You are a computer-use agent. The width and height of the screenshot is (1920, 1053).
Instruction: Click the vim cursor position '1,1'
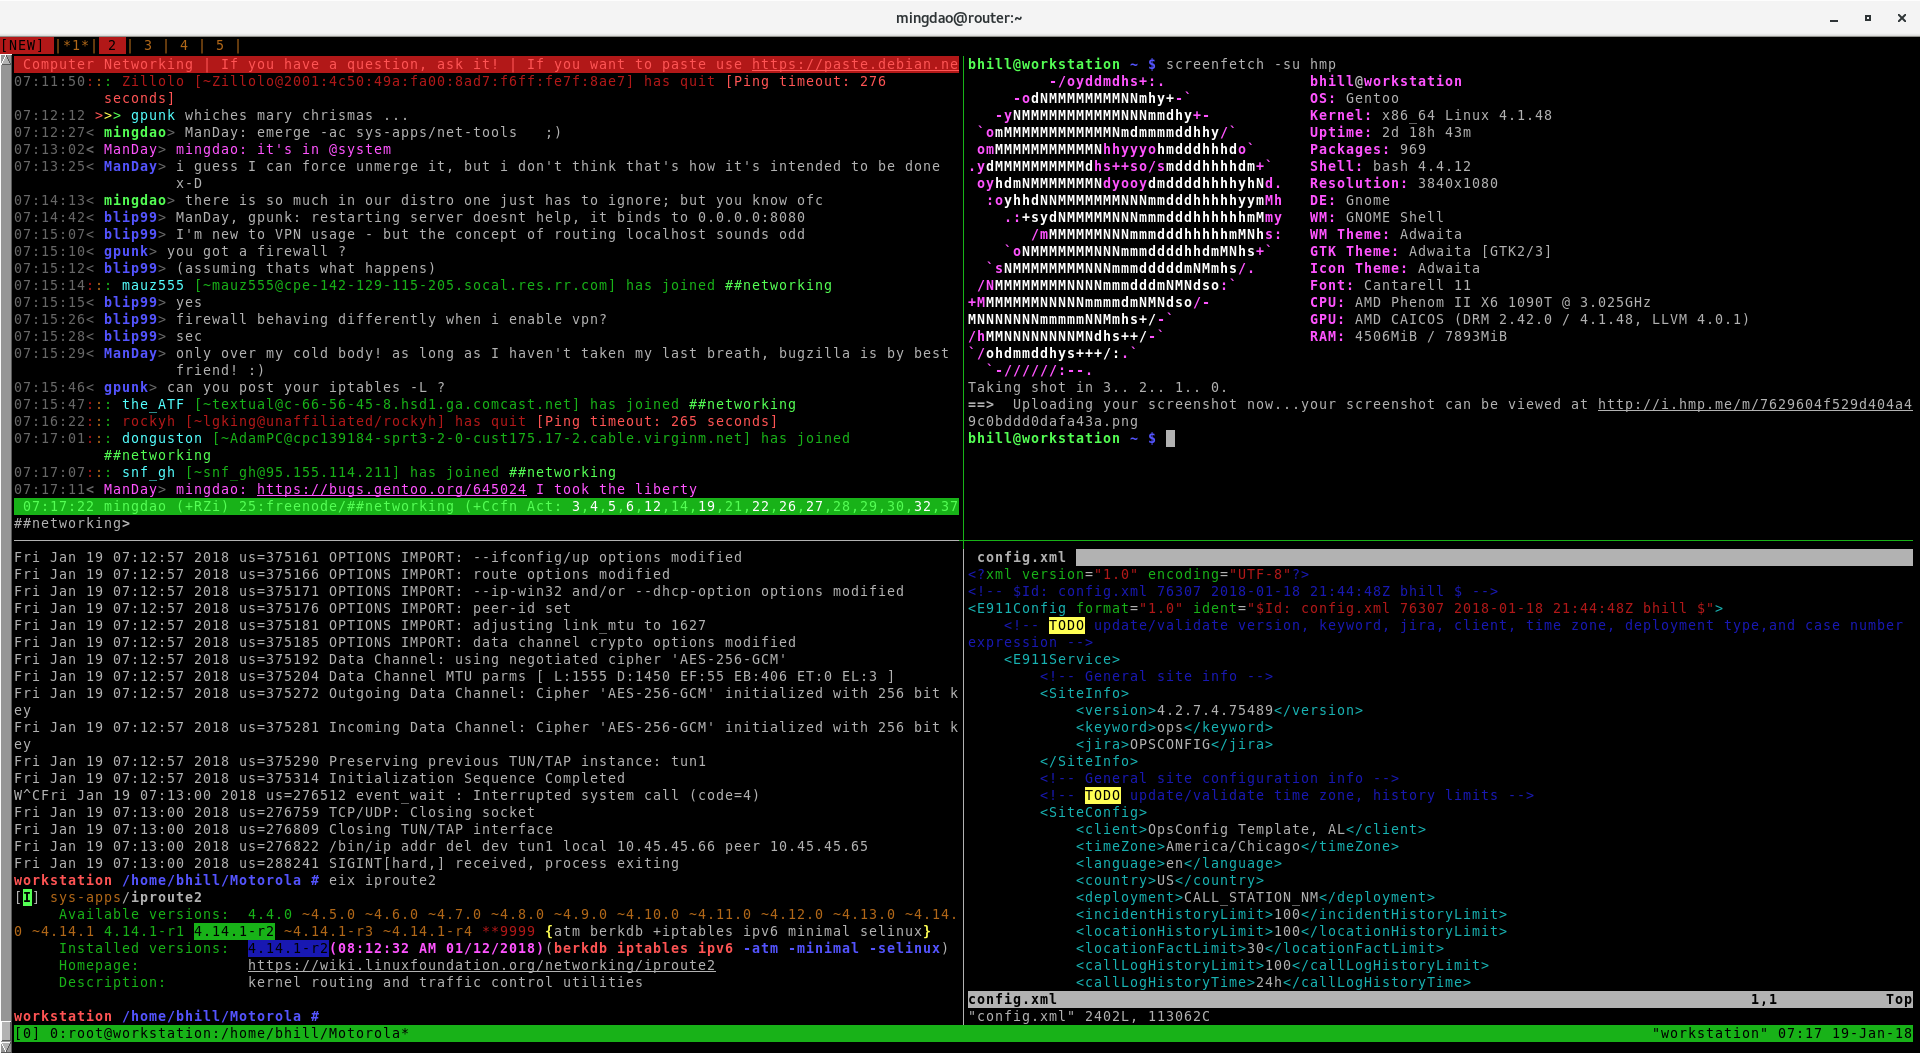coord(1764,999)
